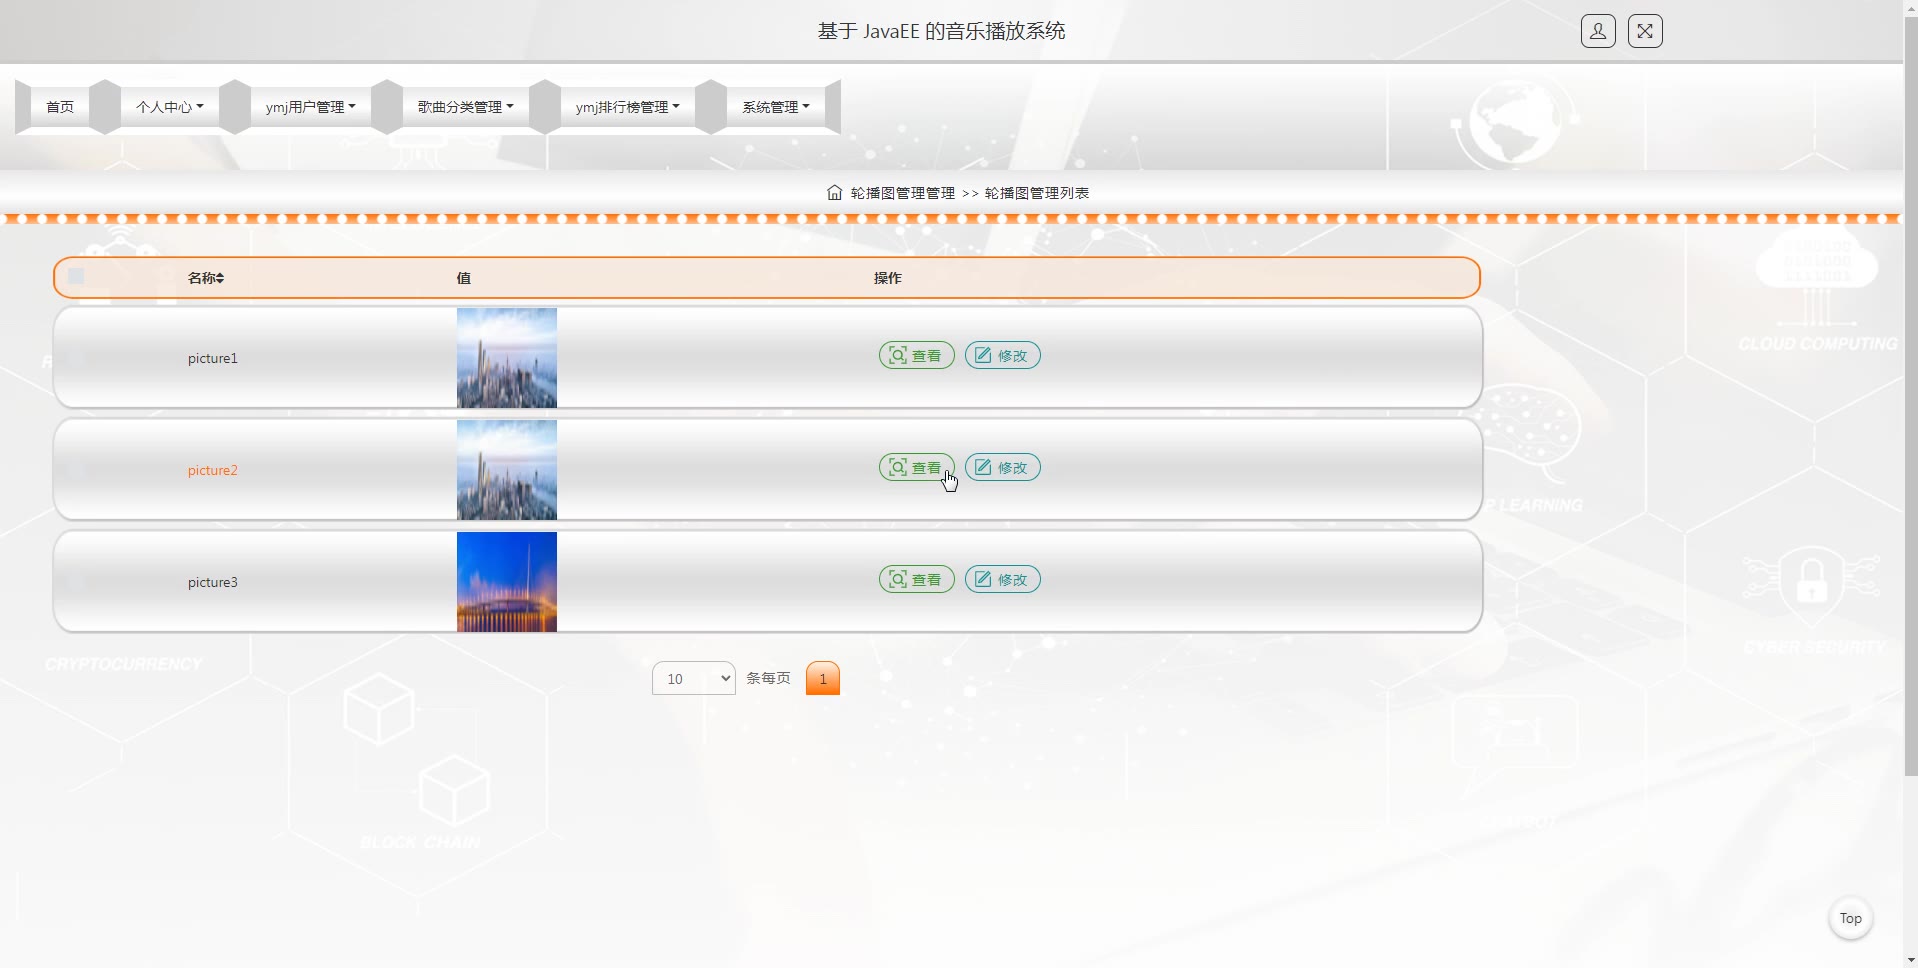The image size is (1918, 968).
Task: View the picture1 entry with 查看
Action: click(x=917, y=355)
